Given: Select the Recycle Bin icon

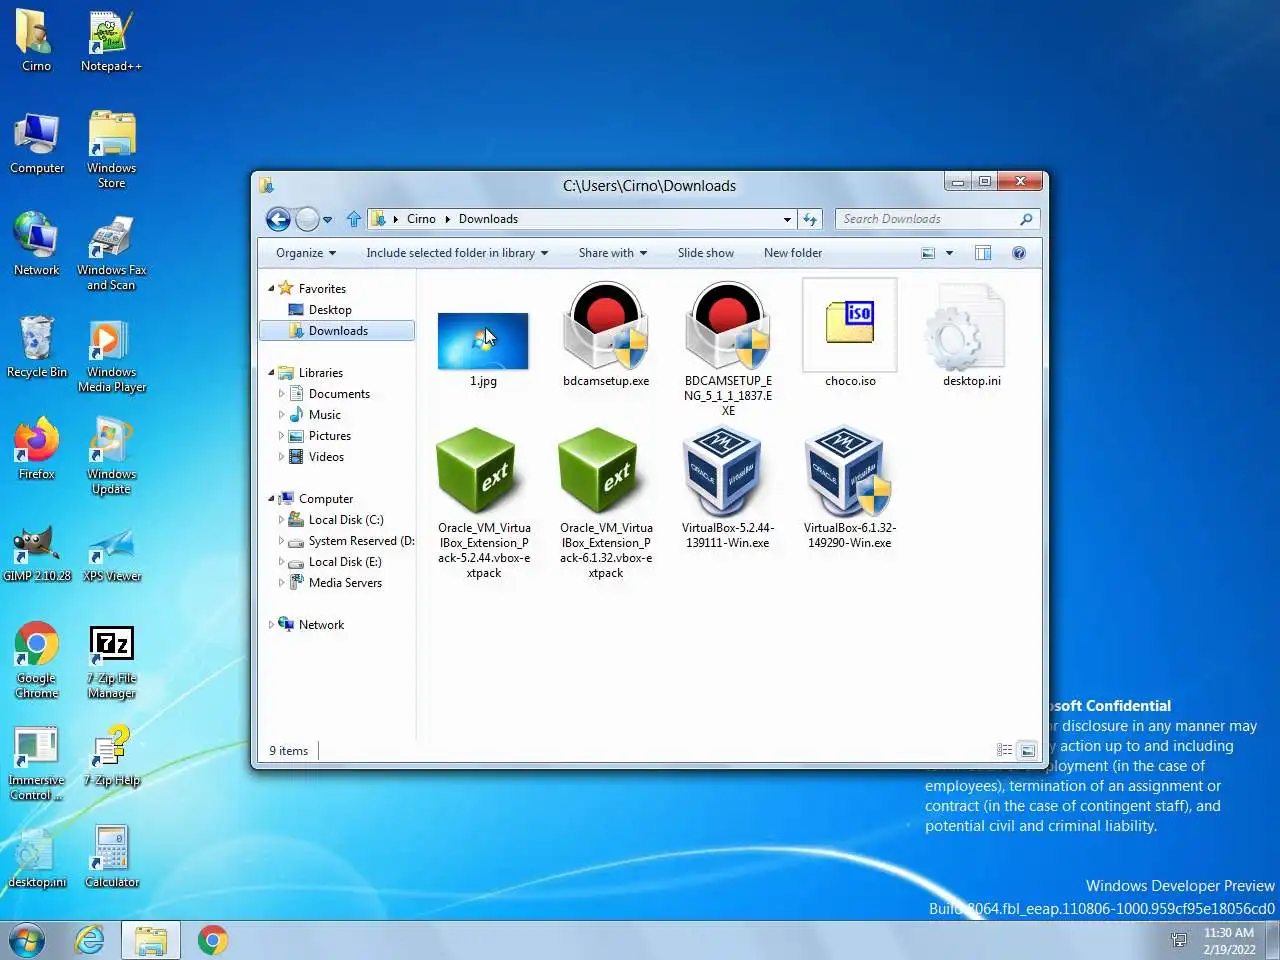Looking at the screenshot, I should coord(37,346).
